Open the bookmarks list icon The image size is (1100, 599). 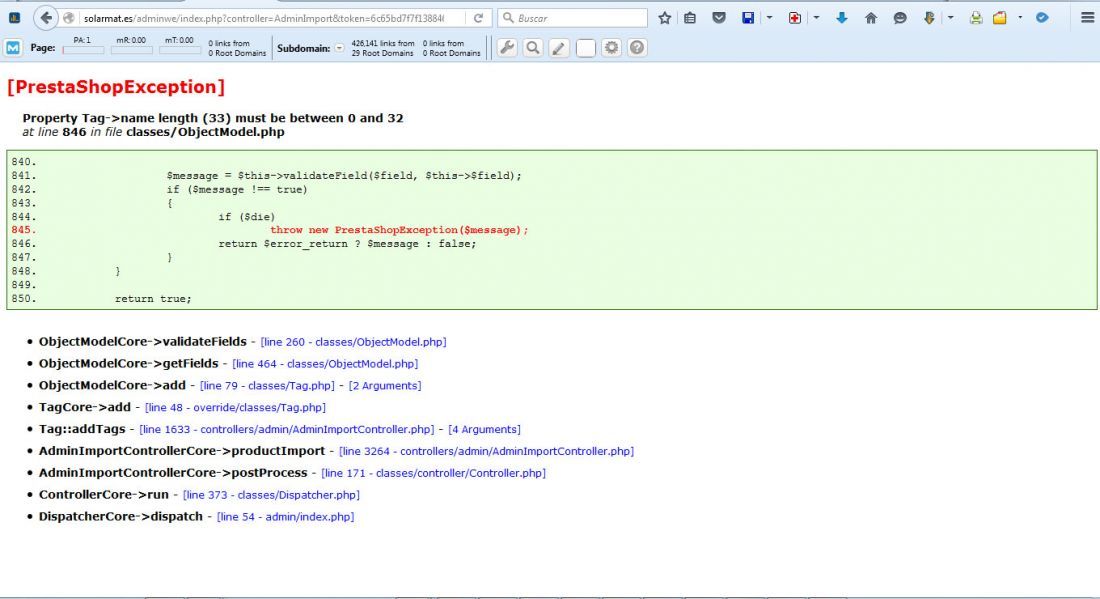coord(690,18)
